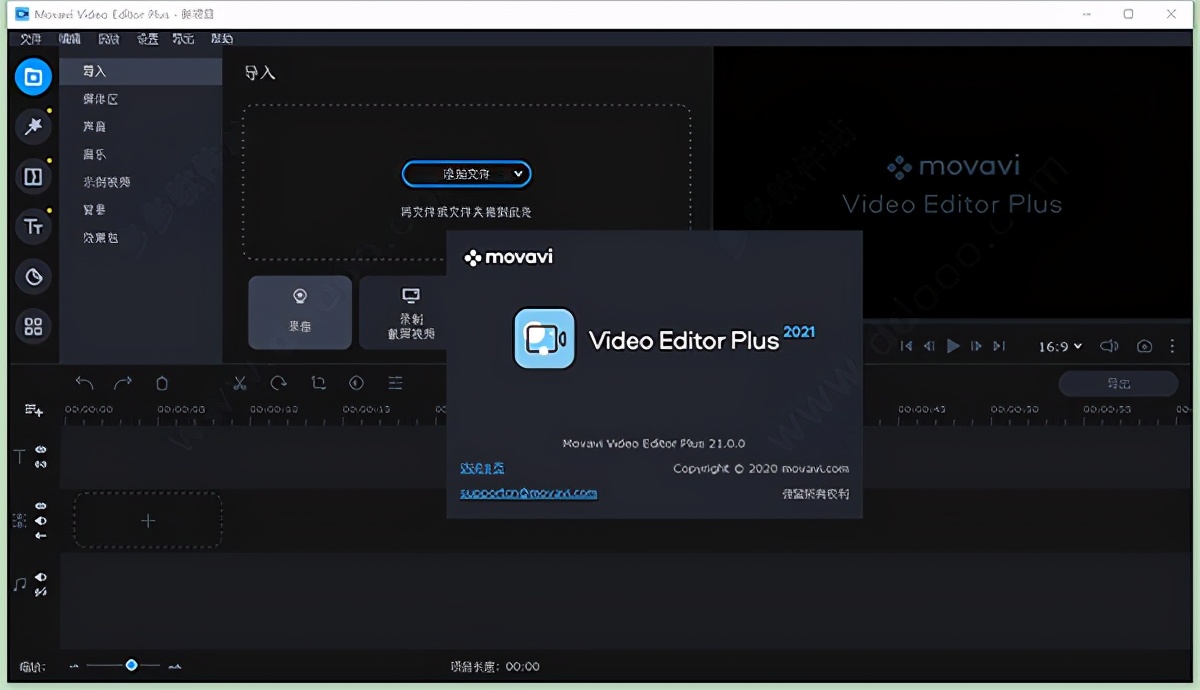Click the screen recording monitor tile
This screenshot has width=1200, height=690.
tap(403, 312)
